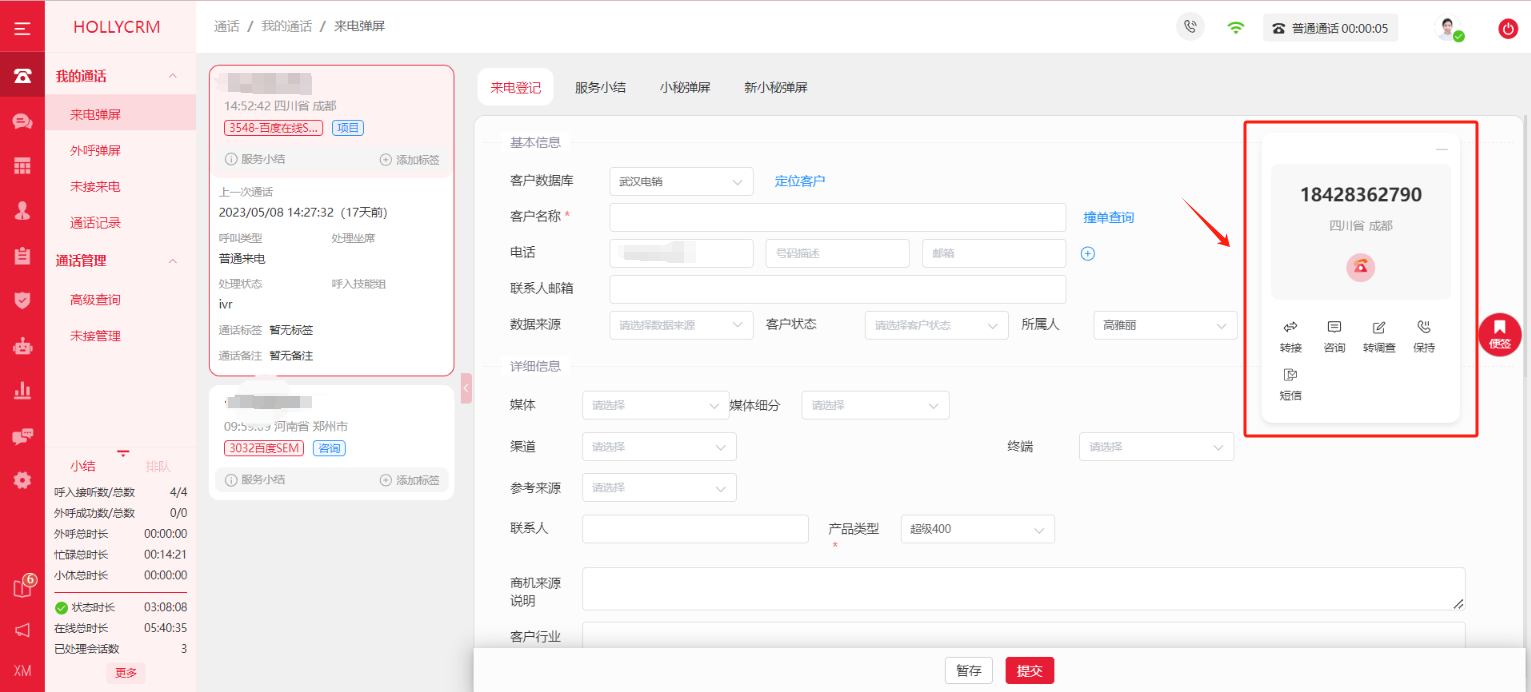Open the message dots module in the sidebar
This screenshot has width=1531, height=692.
pos(22,436)
